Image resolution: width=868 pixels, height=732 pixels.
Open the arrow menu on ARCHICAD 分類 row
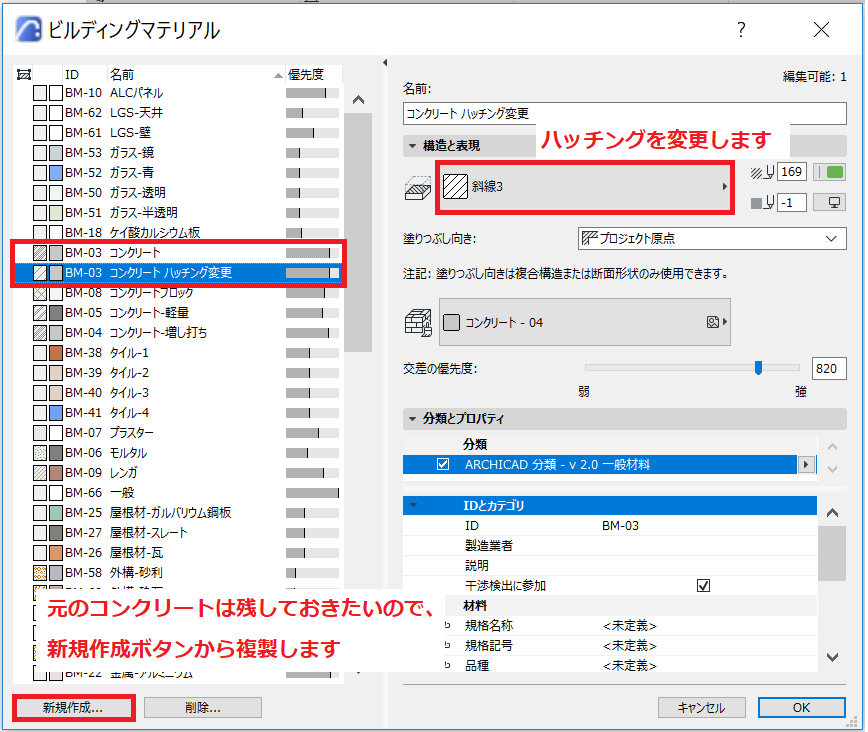coord(806,465)
